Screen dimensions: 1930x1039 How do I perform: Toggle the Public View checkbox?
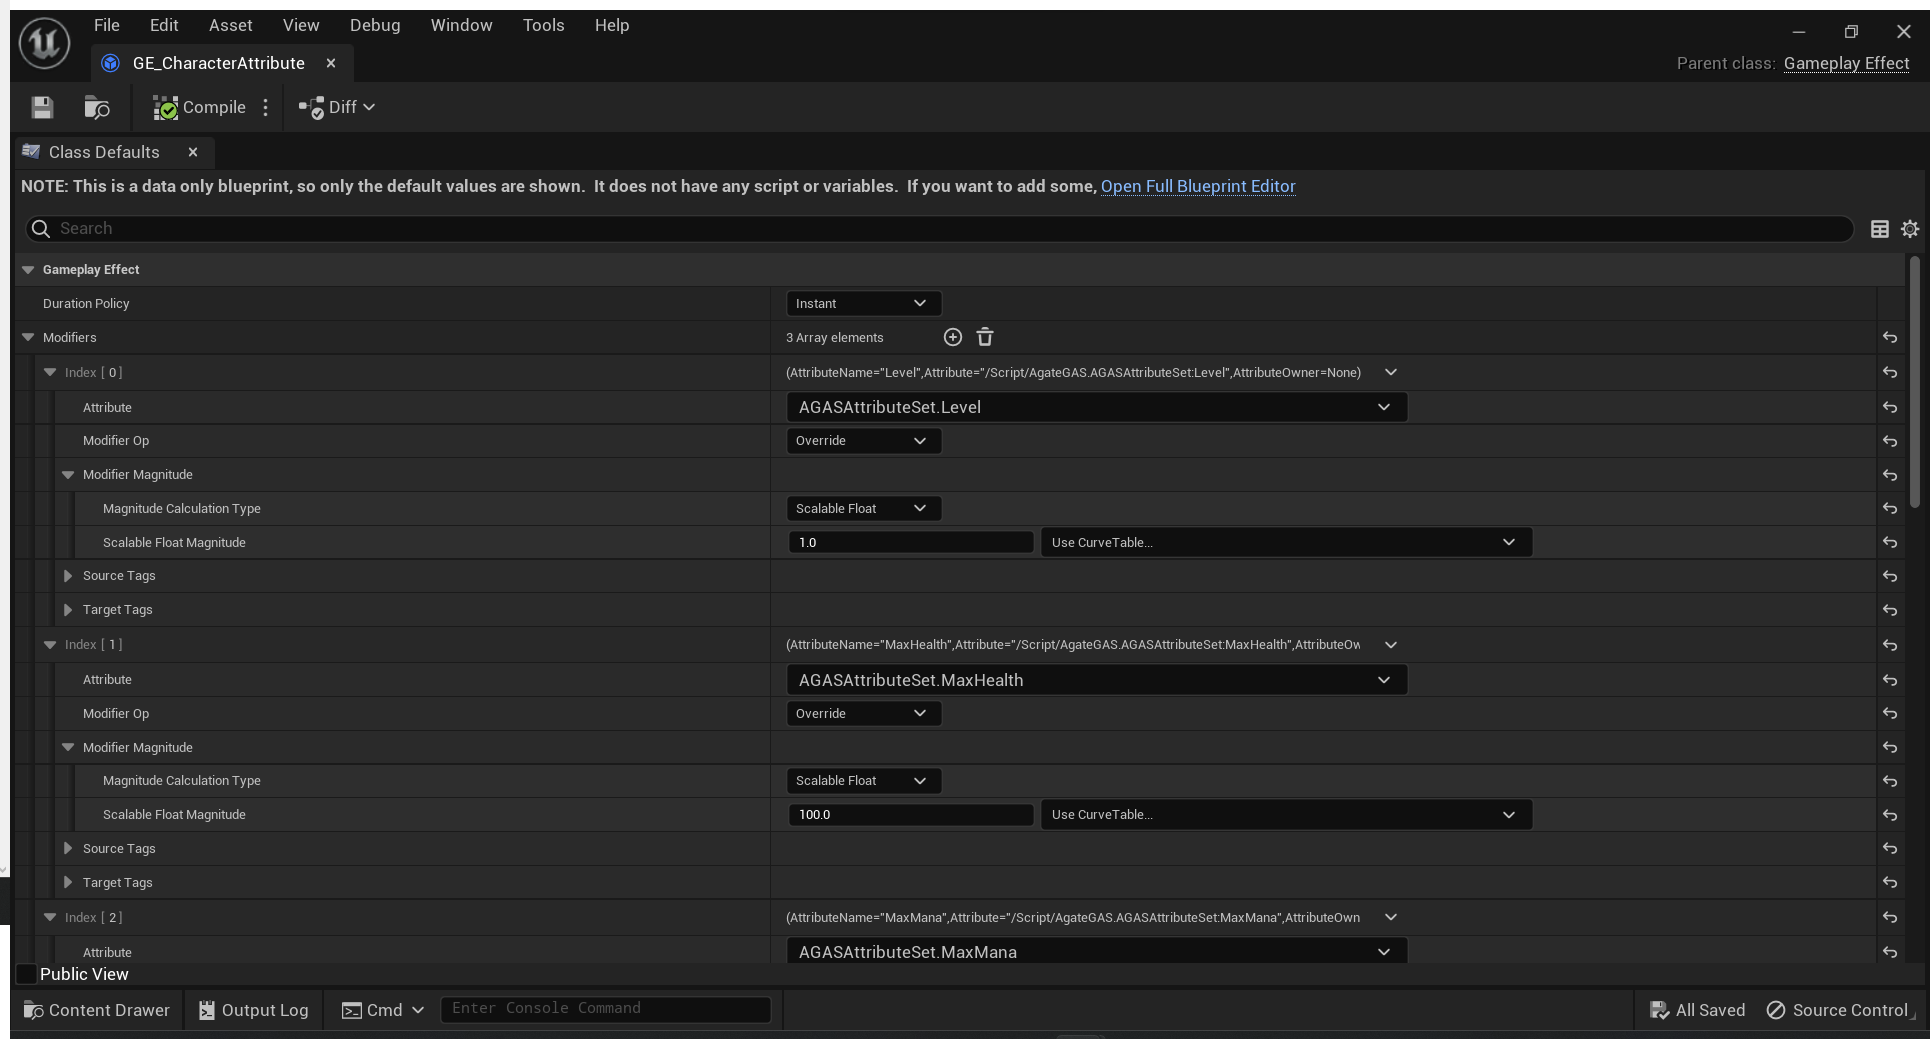tap(27, 974)
